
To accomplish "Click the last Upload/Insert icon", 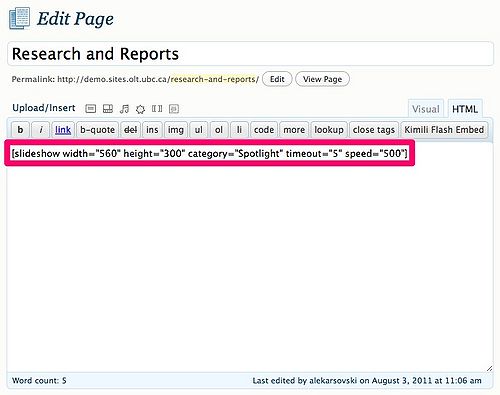I will pos(174,109).
